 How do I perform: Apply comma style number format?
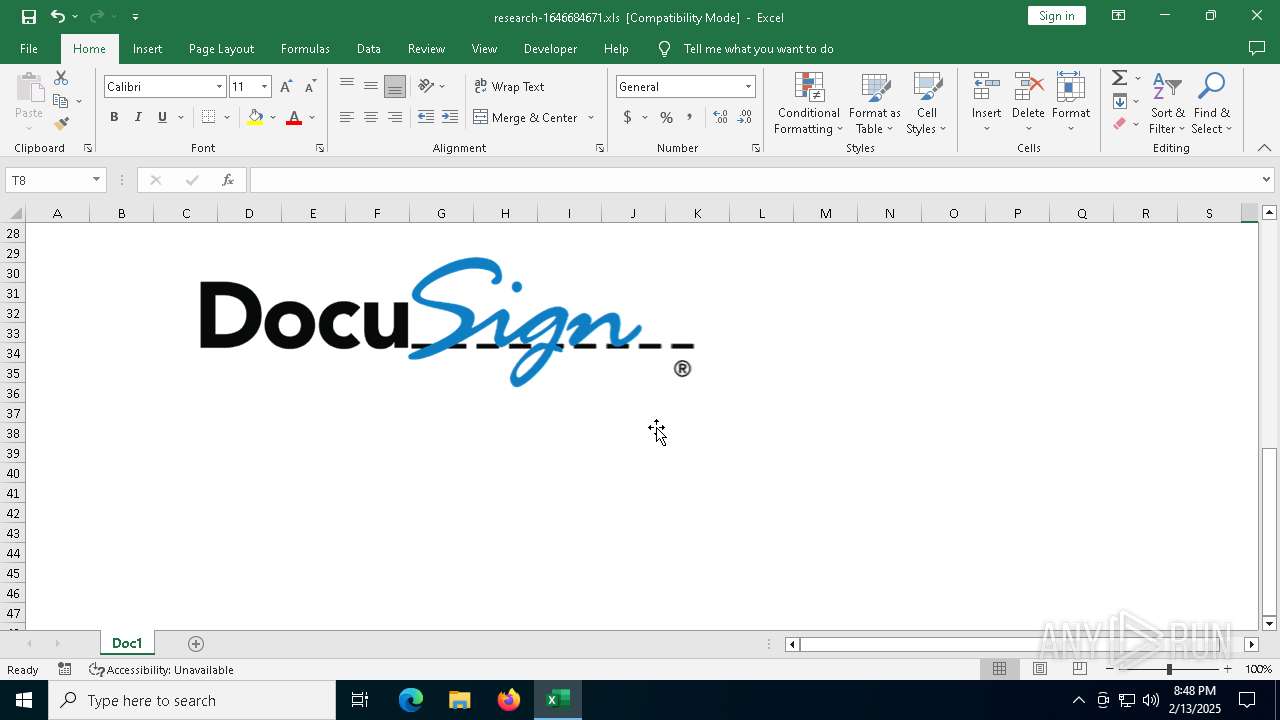pos(689,117)
